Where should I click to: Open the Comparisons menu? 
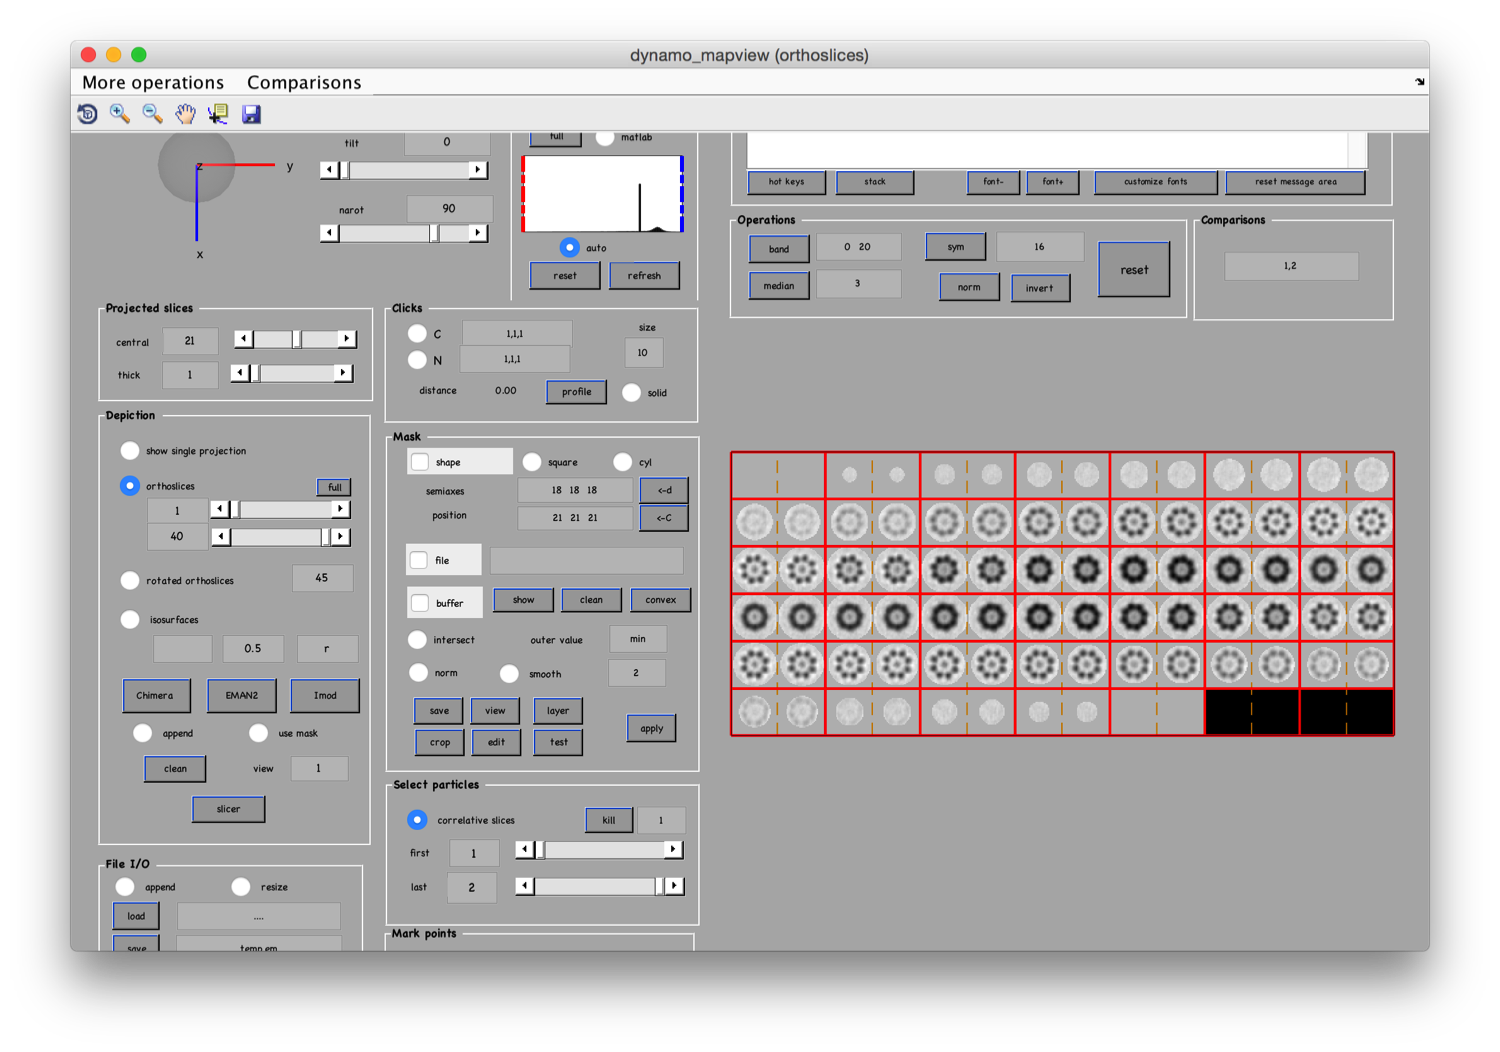(x=304, y=82)
